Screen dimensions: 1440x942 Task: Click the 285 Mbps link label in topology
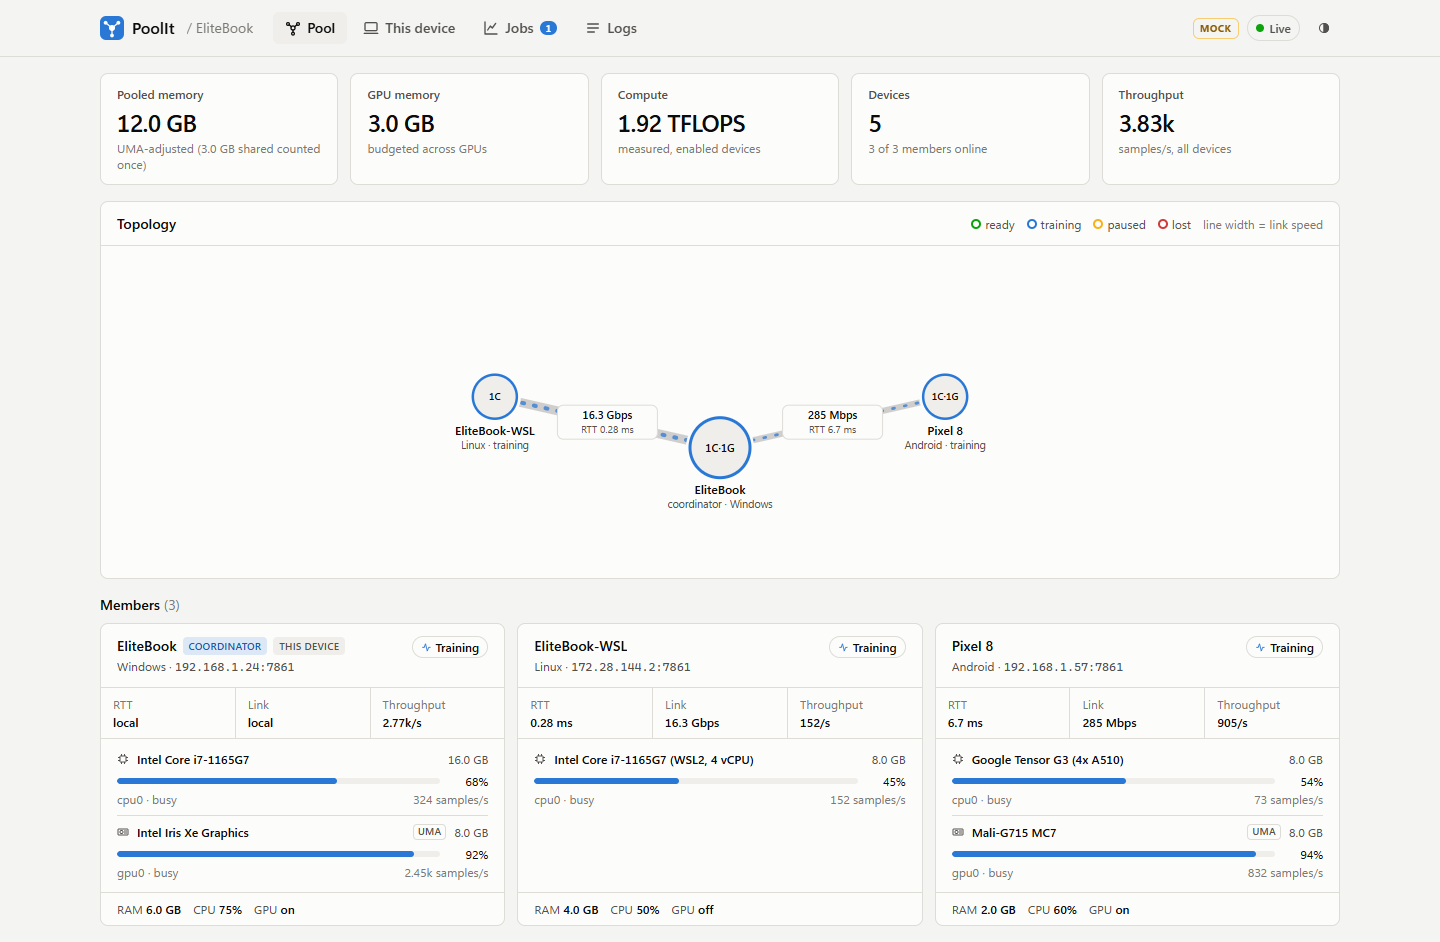click(832, 422)
